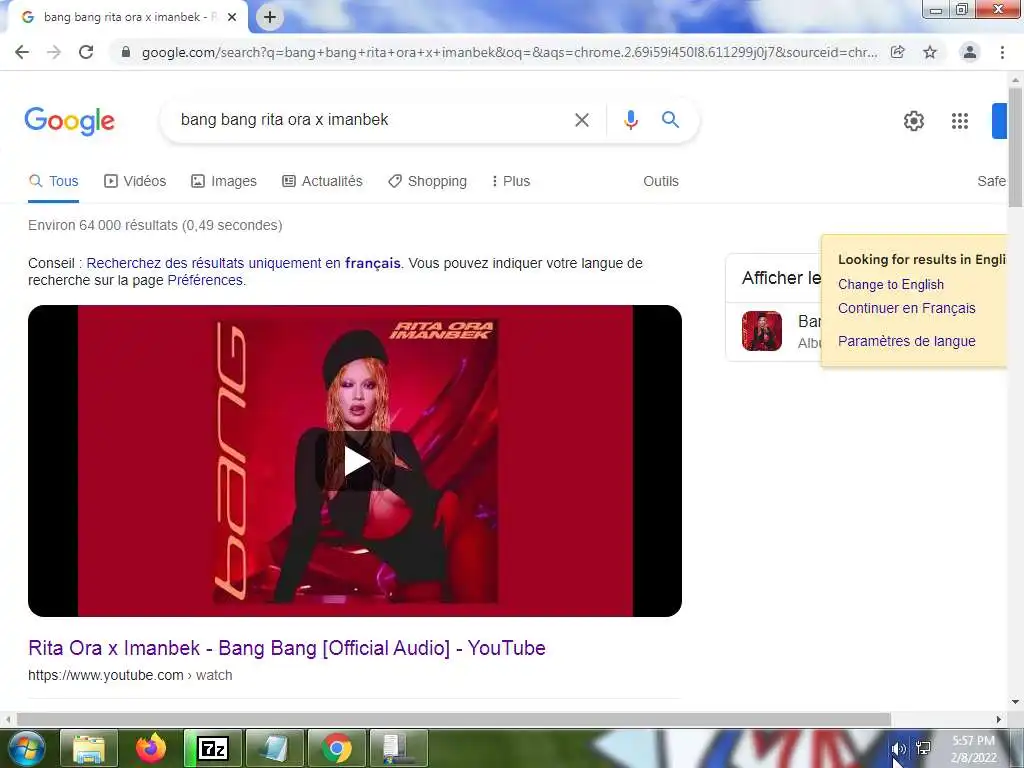Select the Tous results tab
1024x768 pixels.
(54, 182)
